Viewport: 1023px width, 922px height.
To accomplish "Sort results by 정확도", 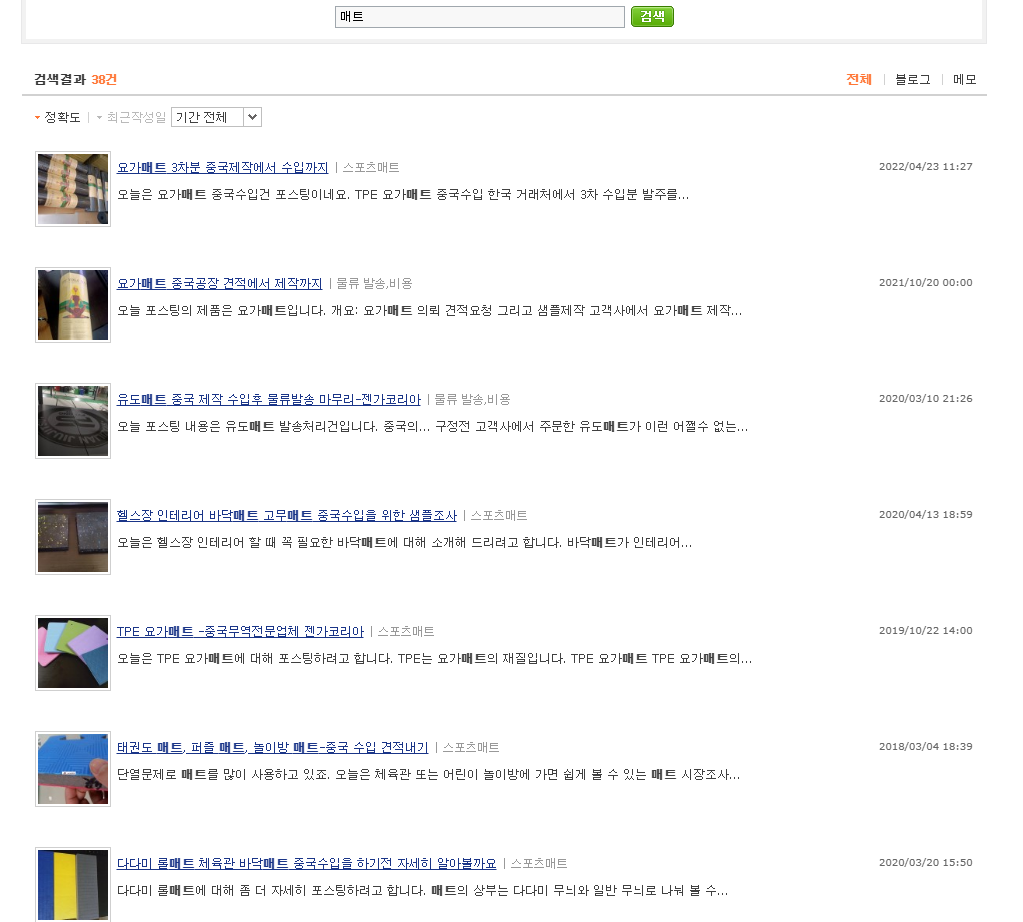I will tap(61, 117).
